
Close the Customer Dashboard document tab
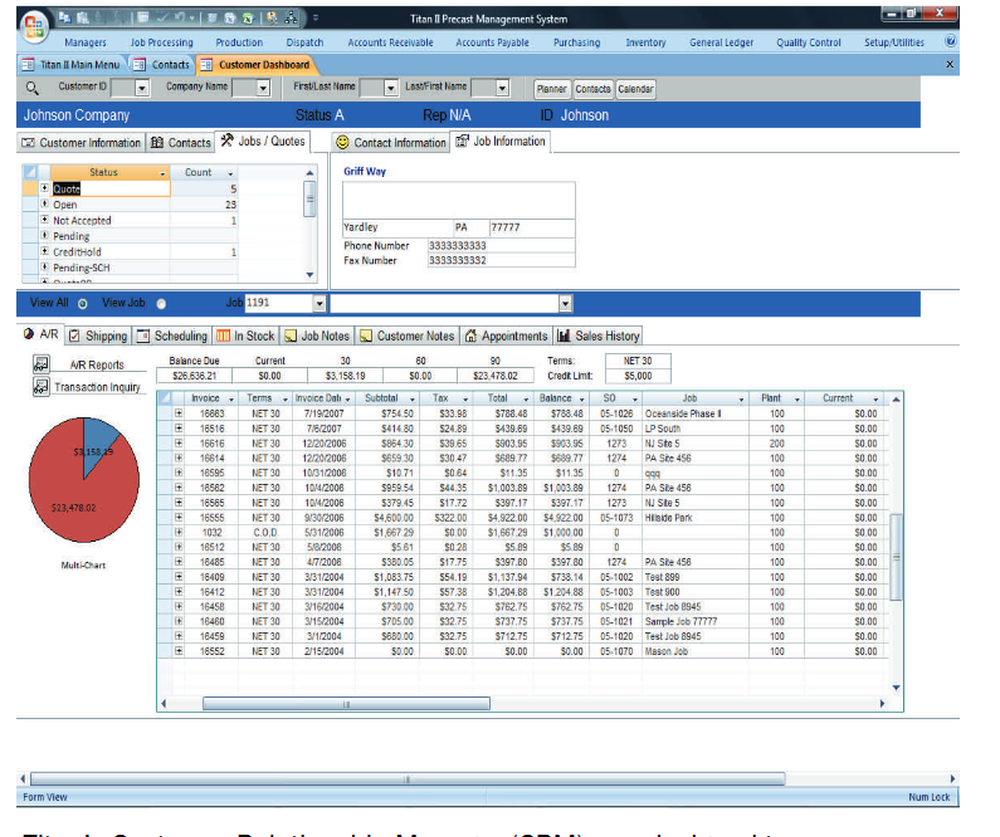pos(950,64)
